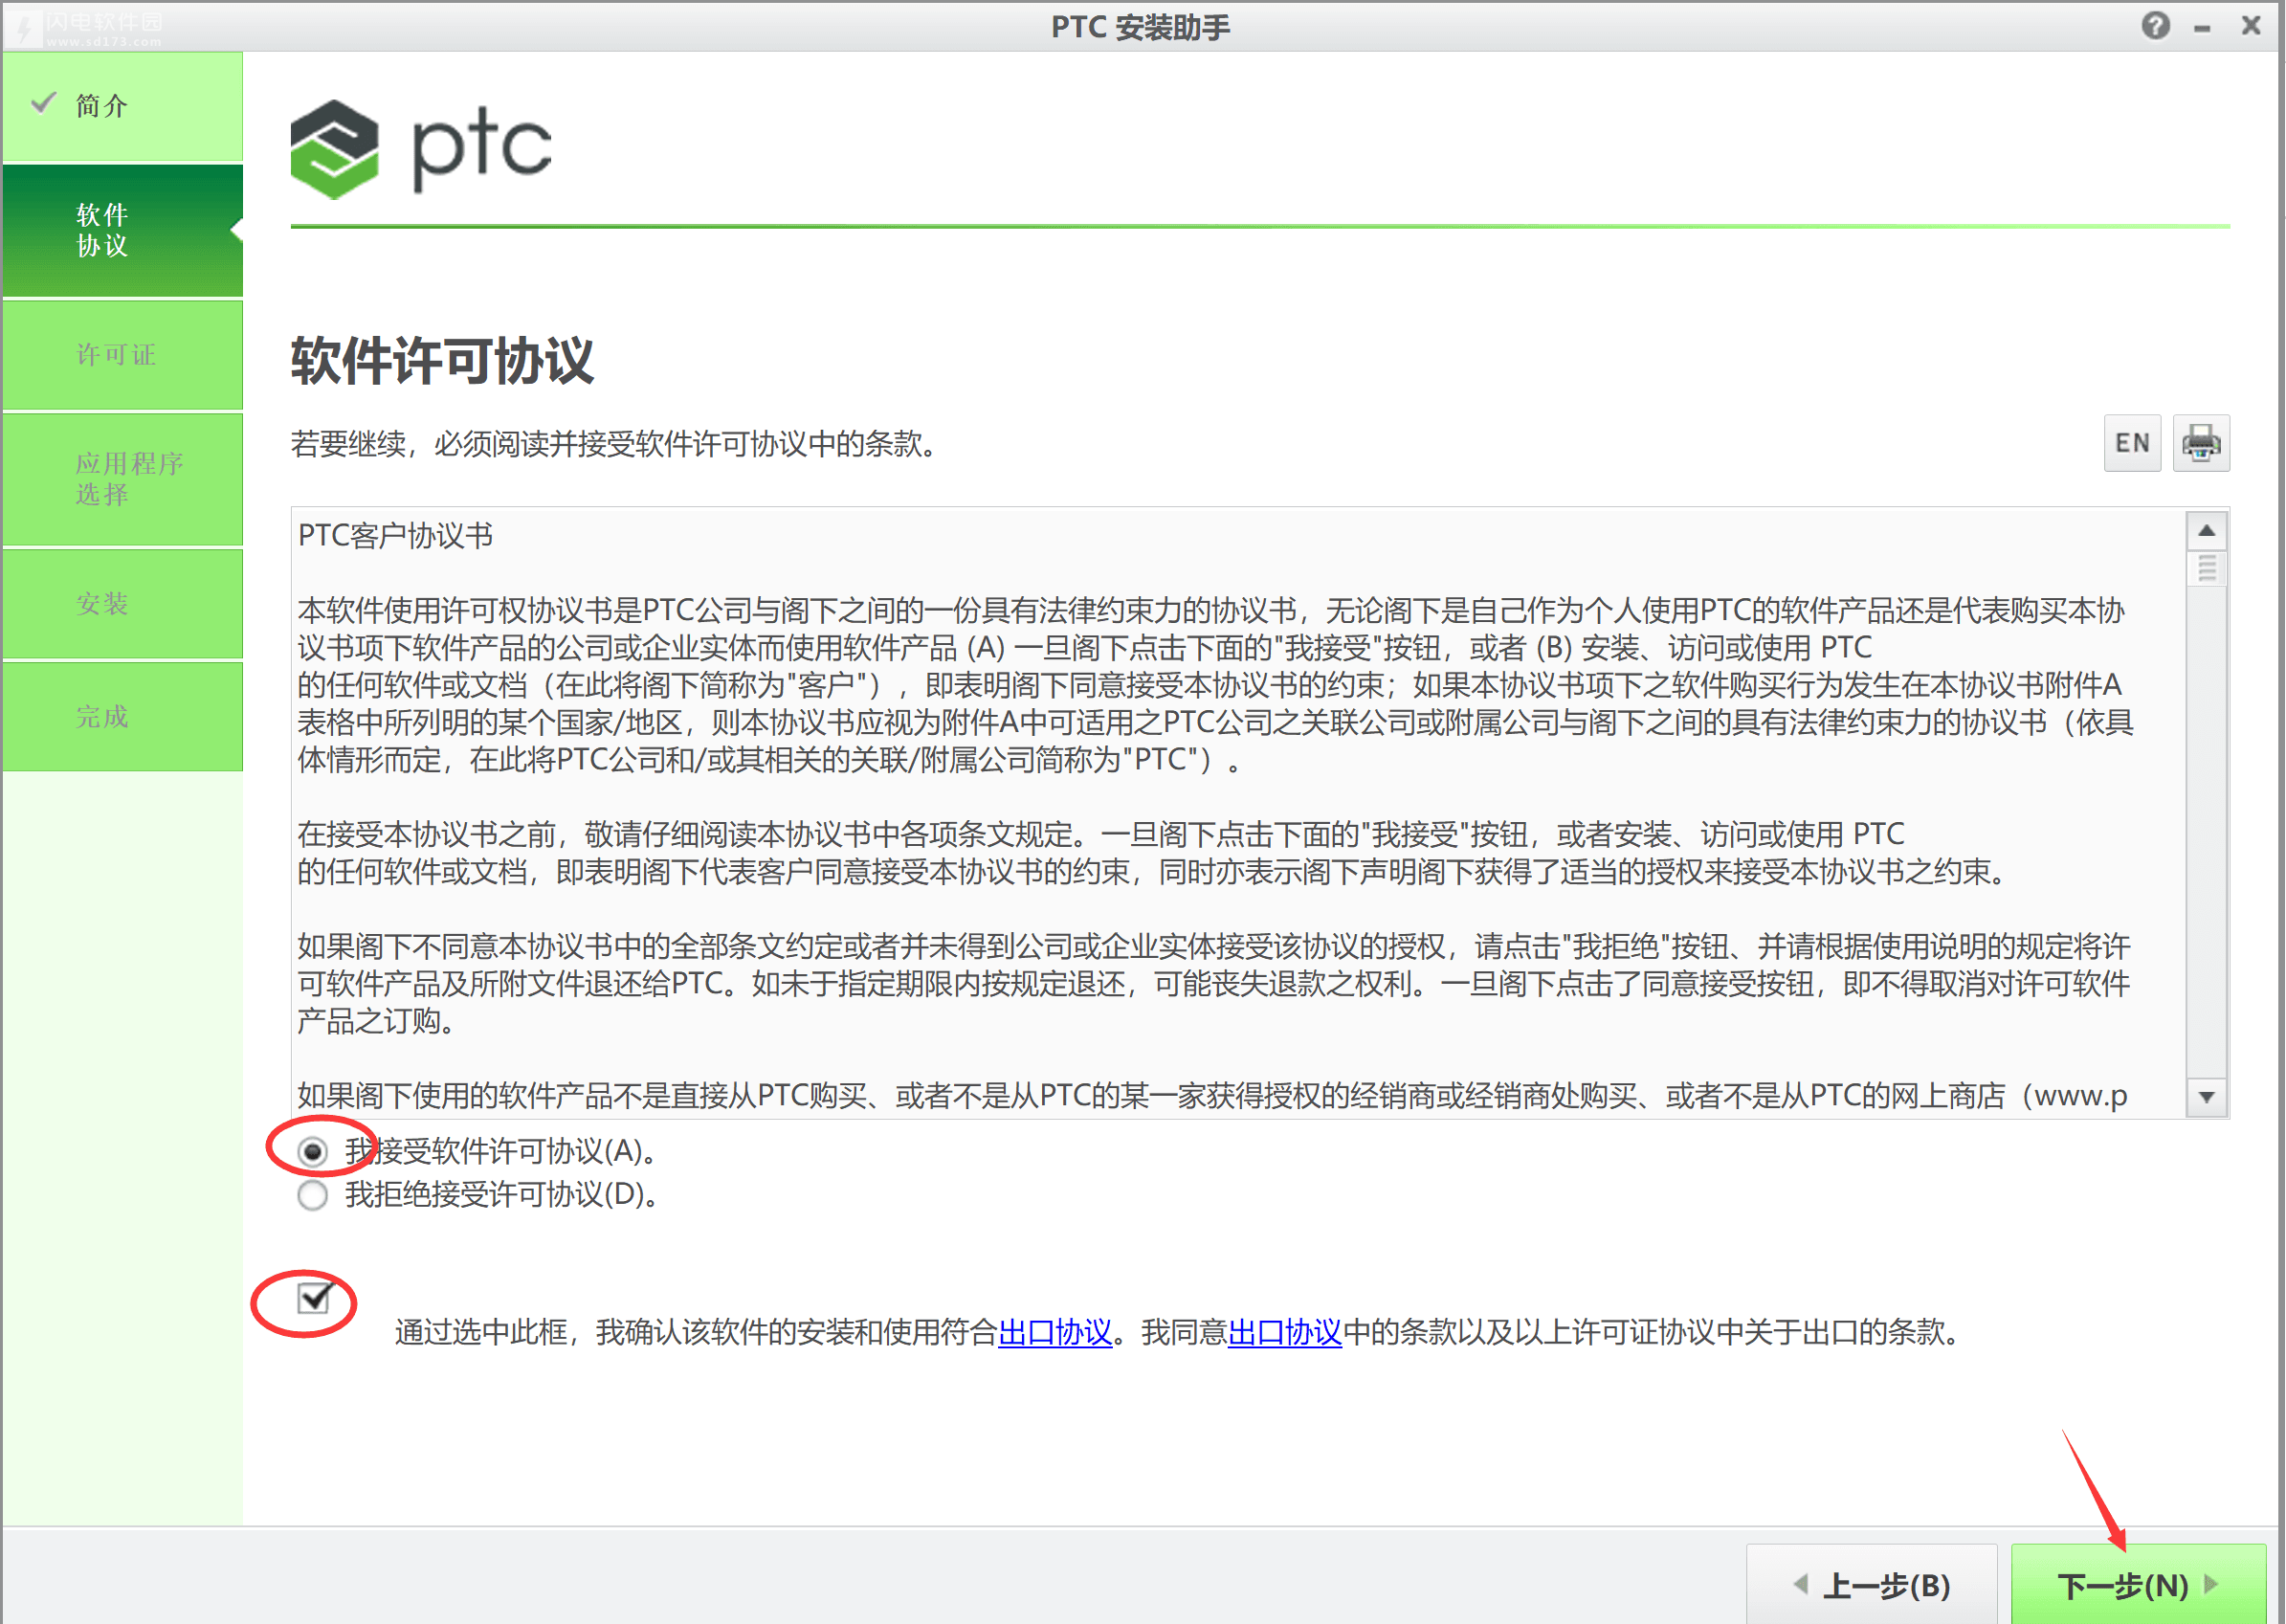Click the PTC客户协议书 title line
This screenshot has height=1624, width=2286.
click(395, 536)
